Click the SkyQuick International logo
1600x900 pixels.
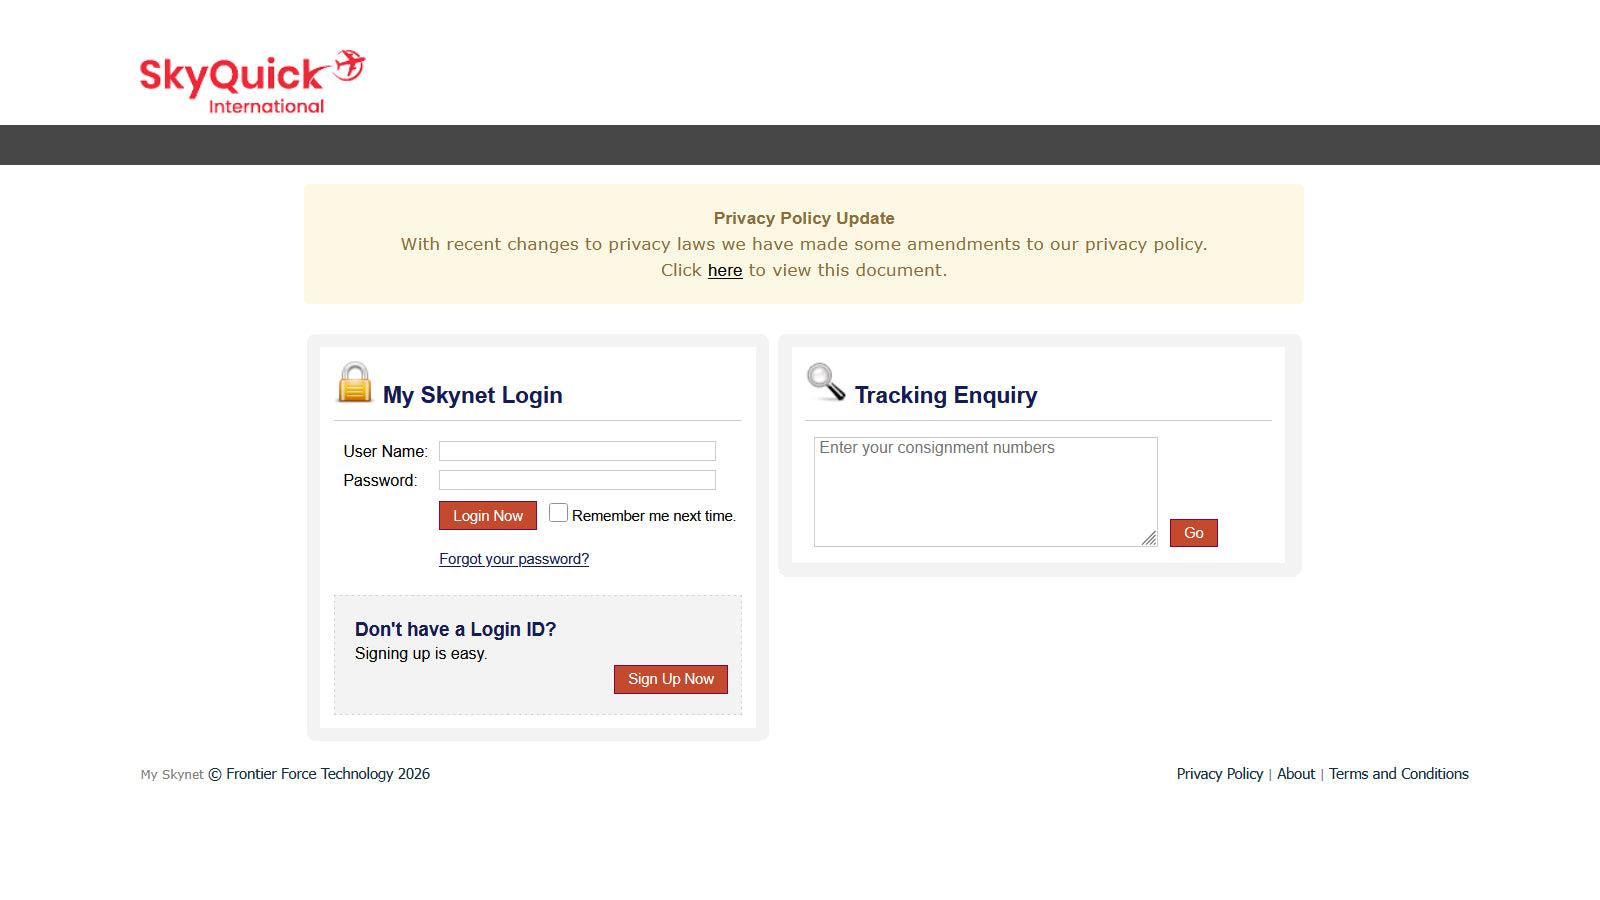[250, 82]
